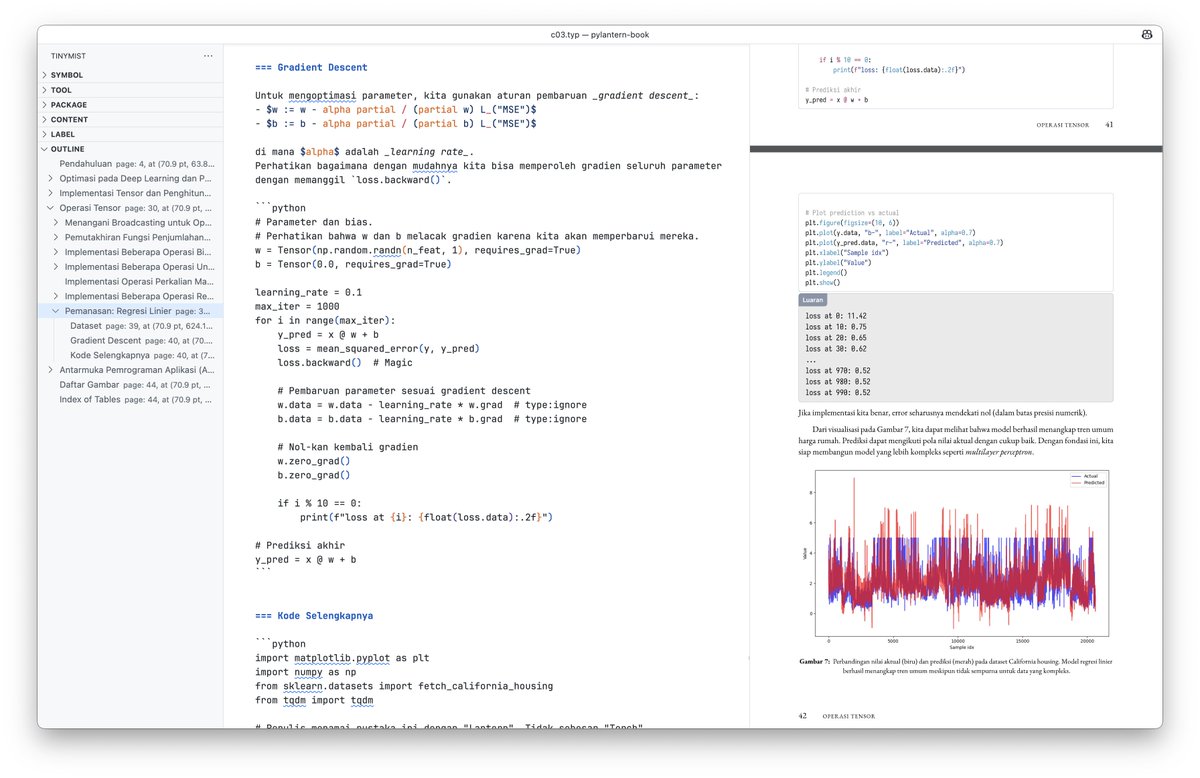
Task: Expand Menangani Broadcasting outline item
Action: pos(56,222)
